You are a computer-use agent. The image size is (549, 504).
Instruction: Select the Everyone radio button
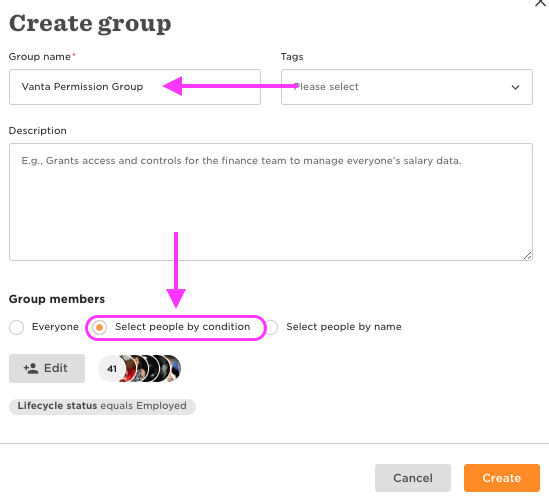(x=16, y=327)
